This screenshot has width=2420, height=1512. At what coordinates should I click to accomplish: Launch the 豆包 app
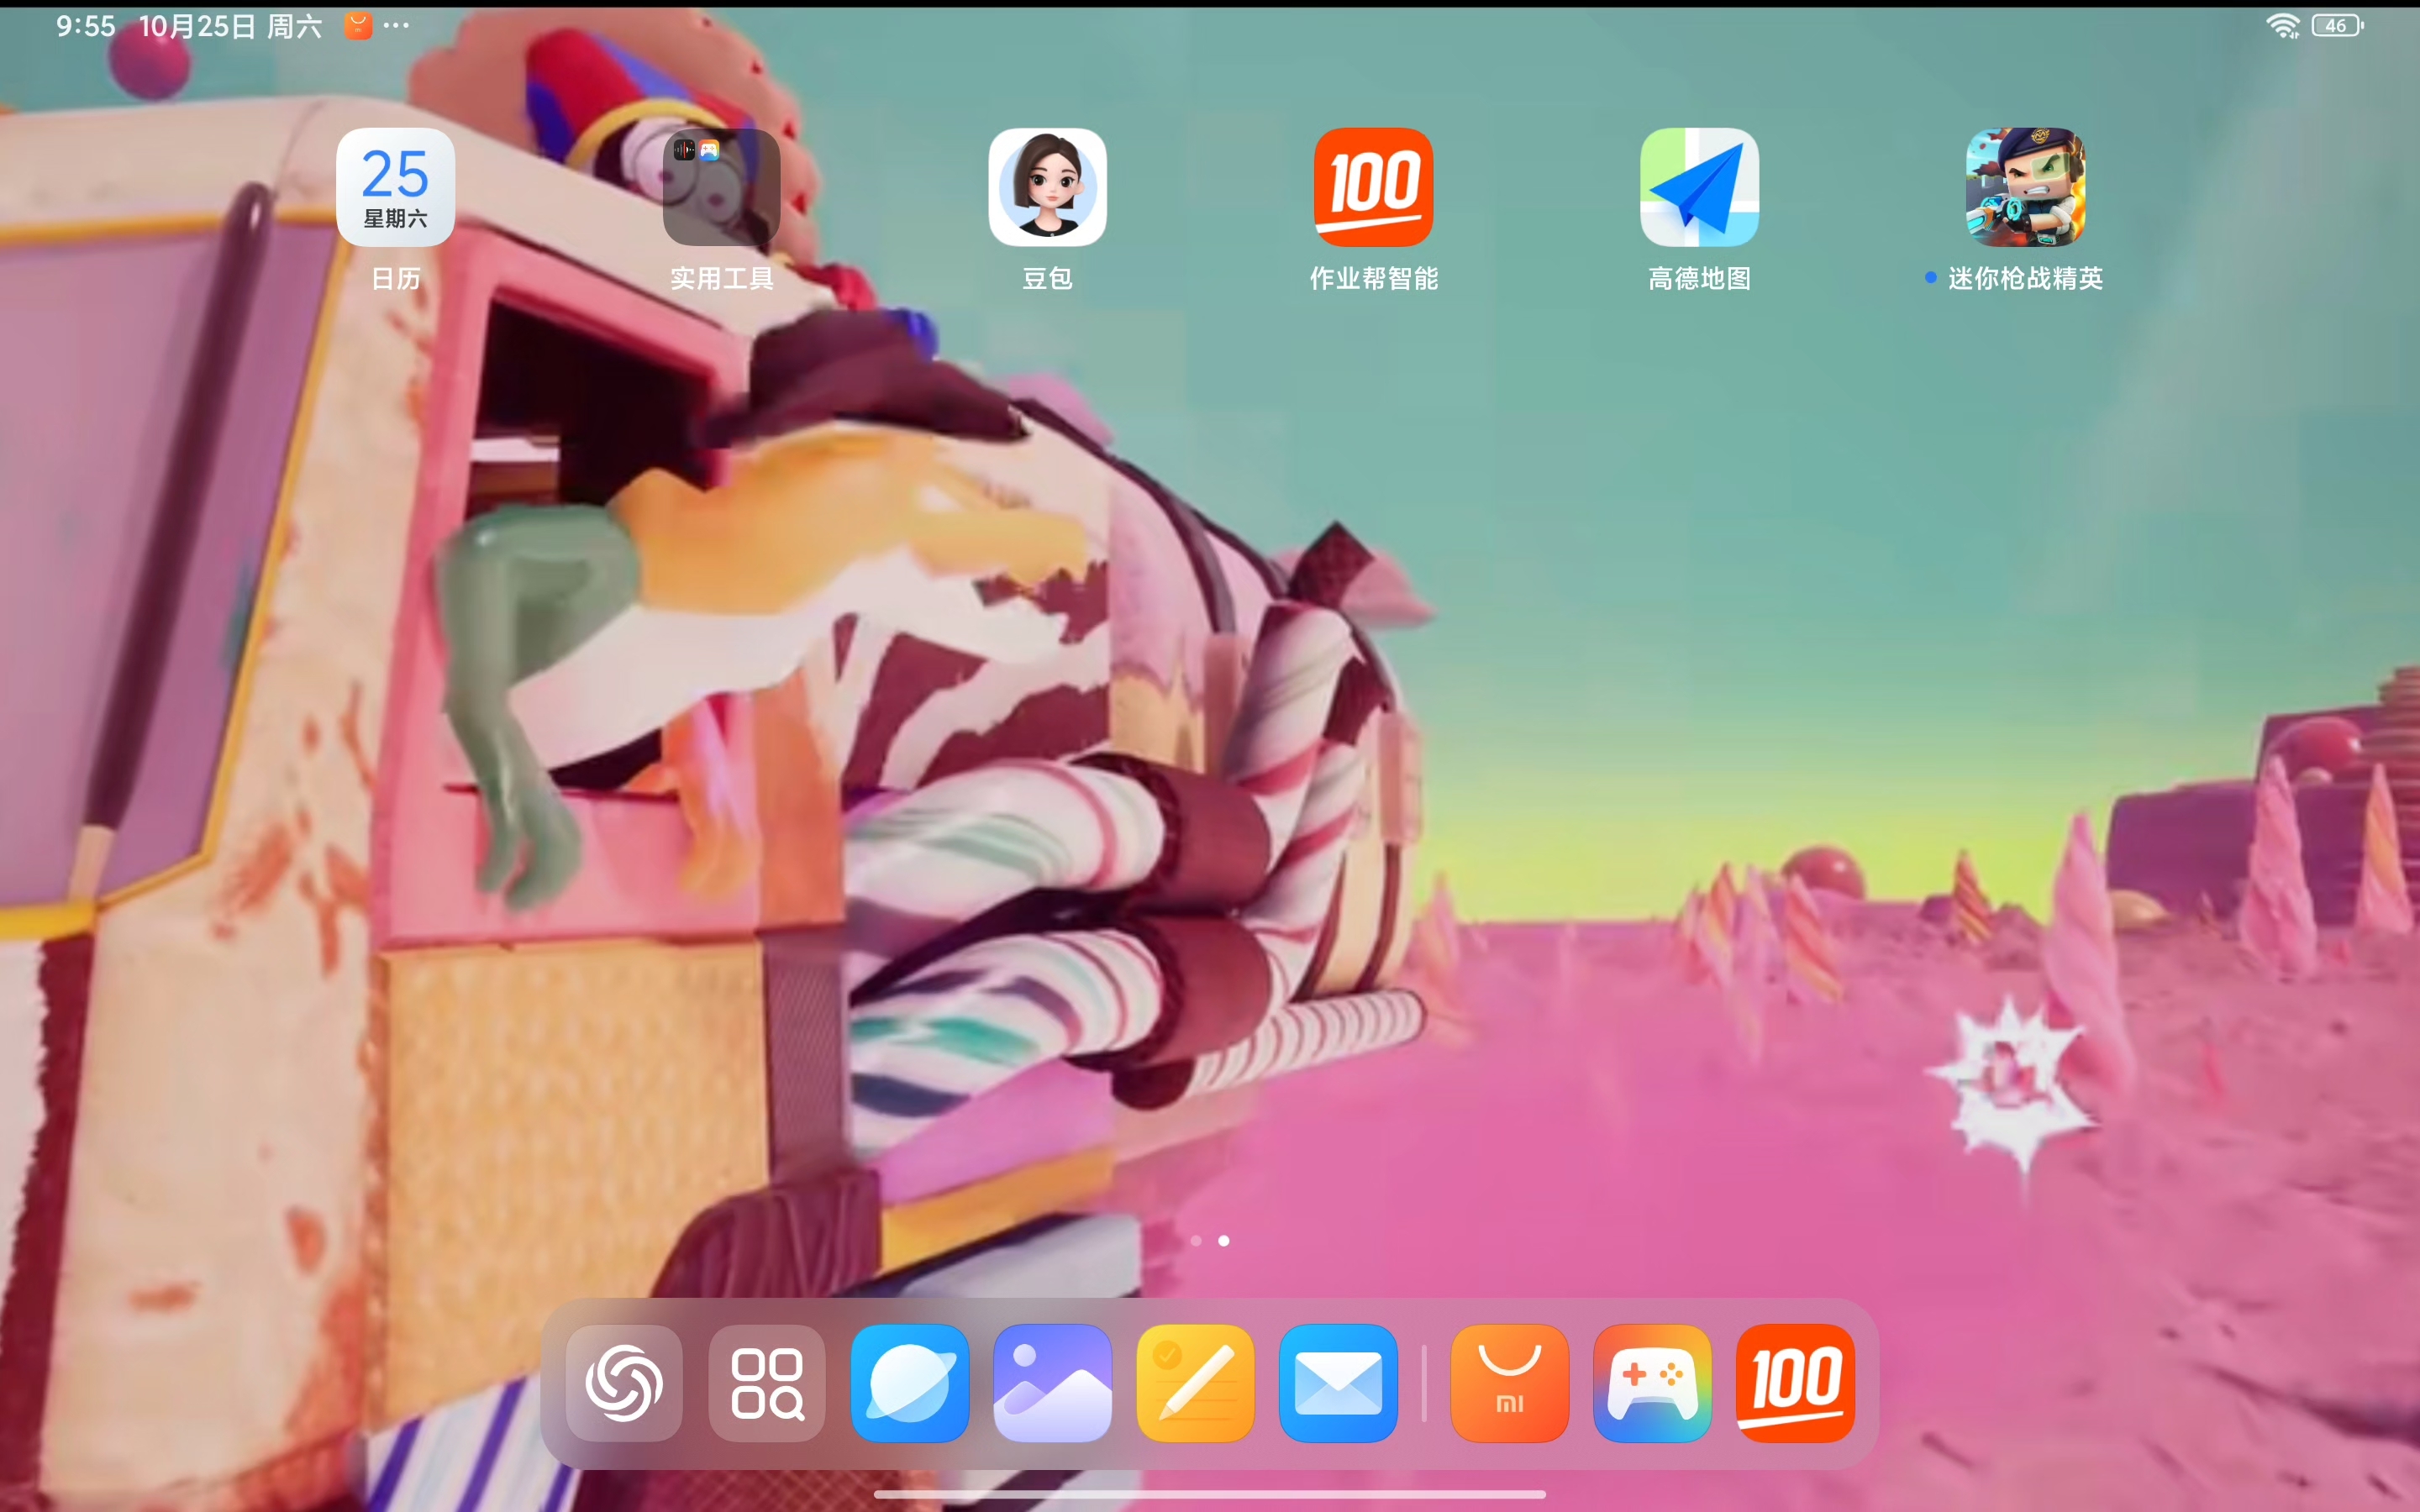tap(1047, 187)
